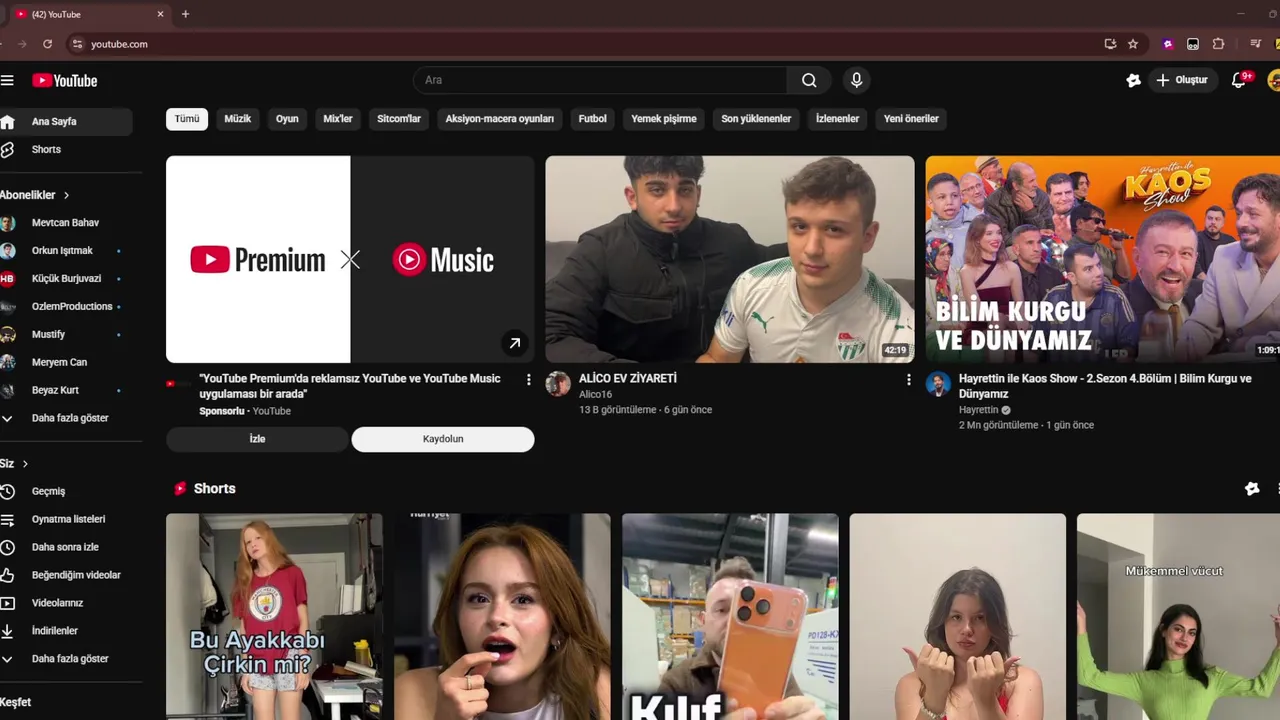Select the Tümü filter chip
The width and height of the screenshot is (1280, 720).
tap(187, 119)
